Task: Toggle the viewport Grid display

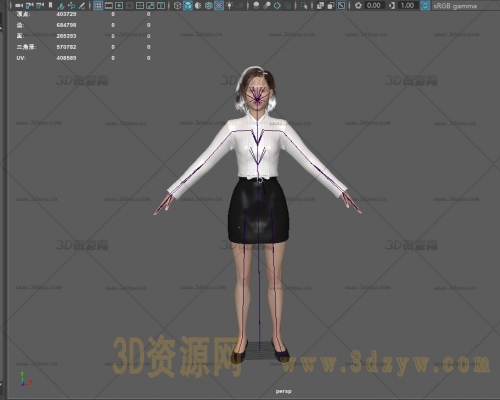Action: [x=98, y=5]
